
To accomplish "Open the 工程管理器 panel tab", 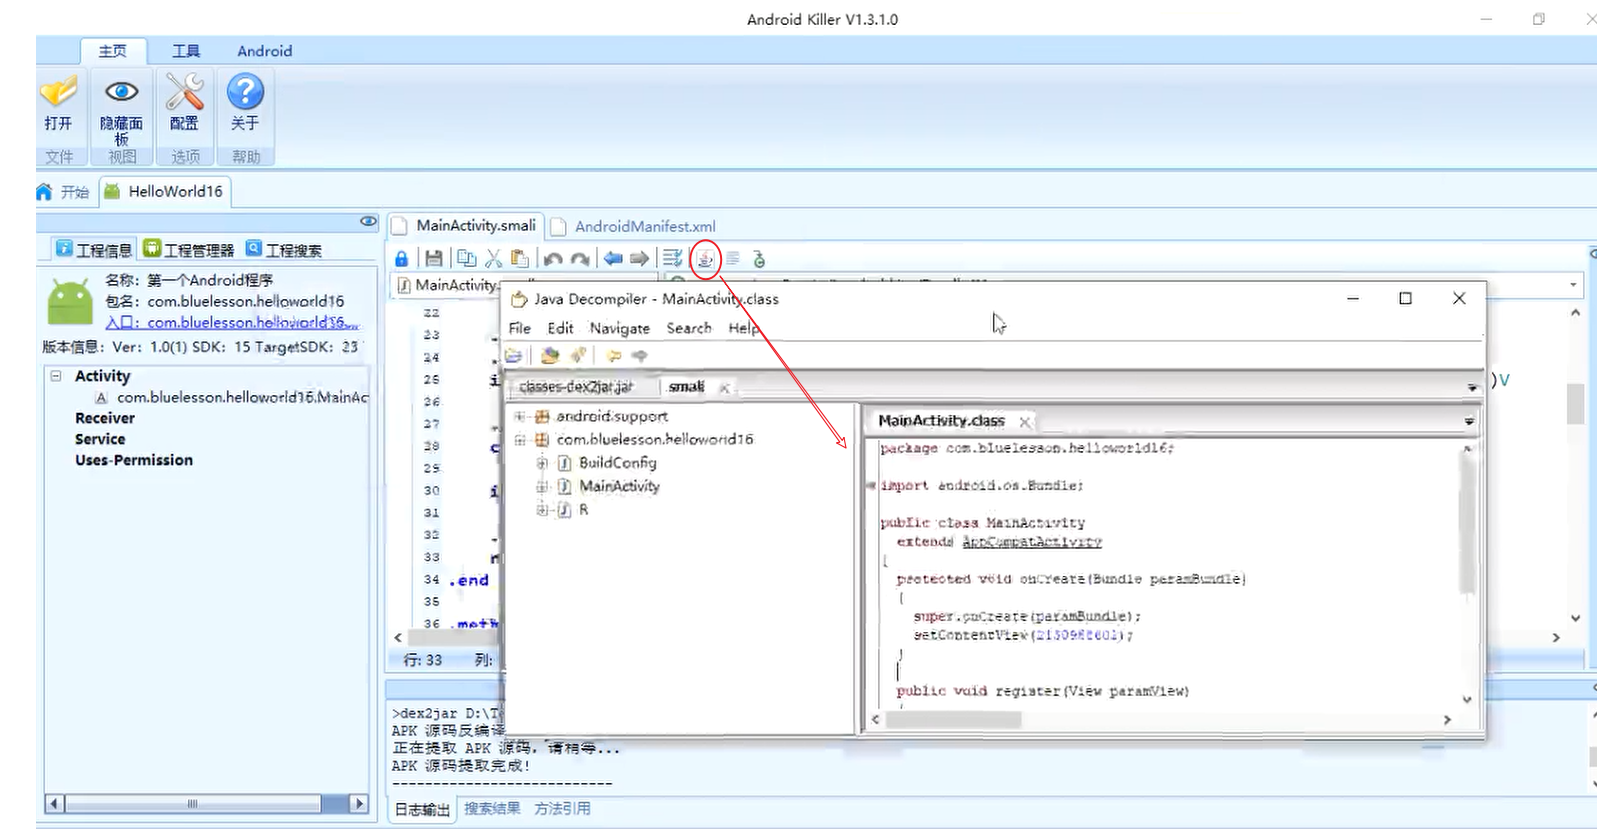I will [x=189, y=249].
